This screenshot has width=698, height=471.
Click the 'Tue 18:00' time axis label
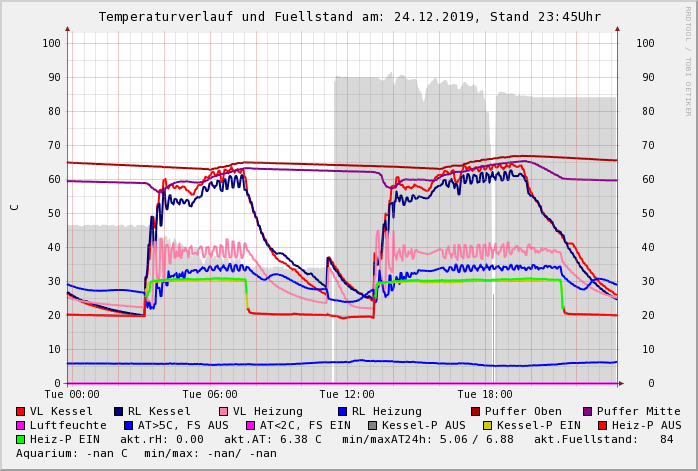485,394
